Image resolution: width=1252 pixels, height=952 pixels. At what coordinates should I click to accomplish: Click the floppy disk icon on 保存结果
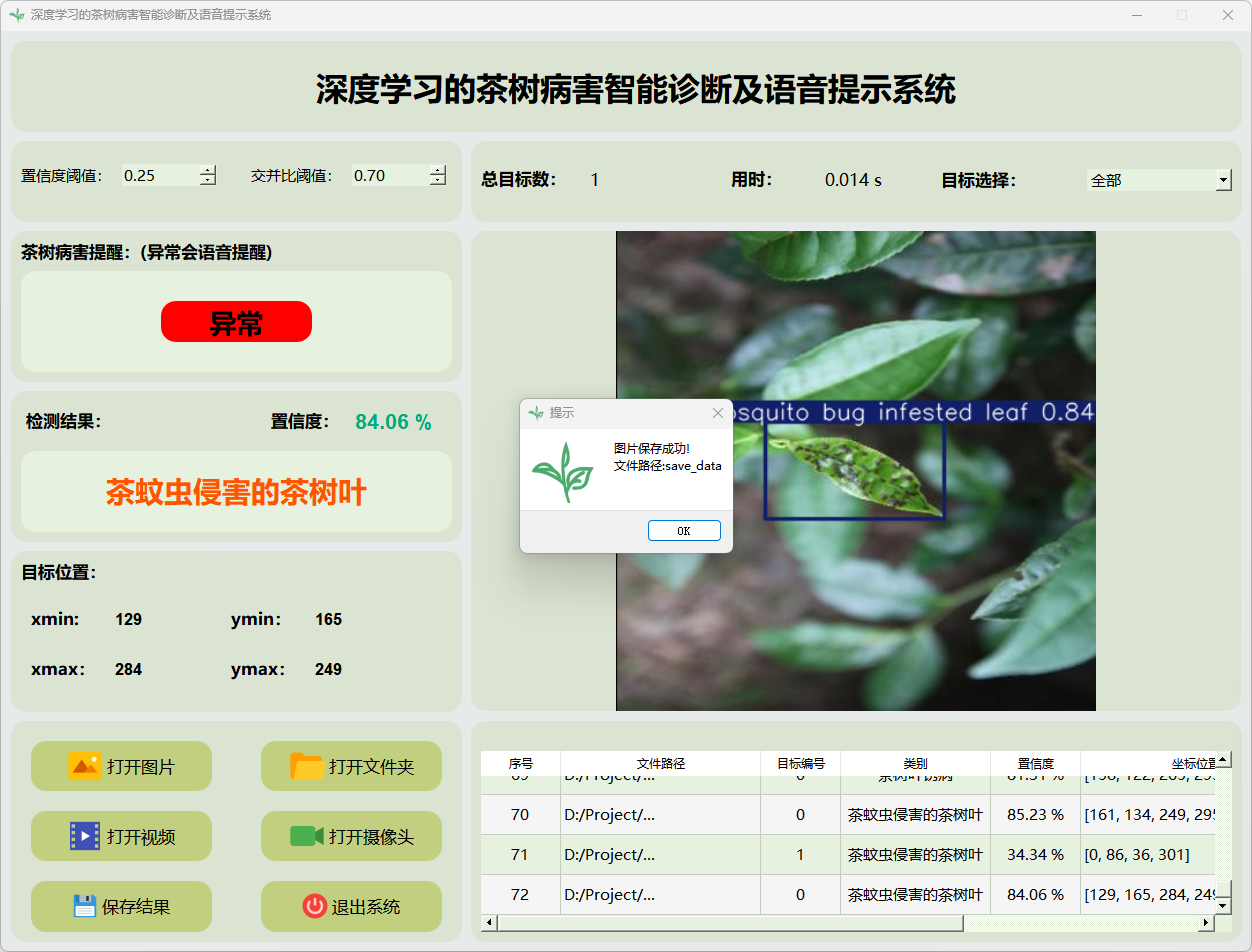tap(85, 906)
